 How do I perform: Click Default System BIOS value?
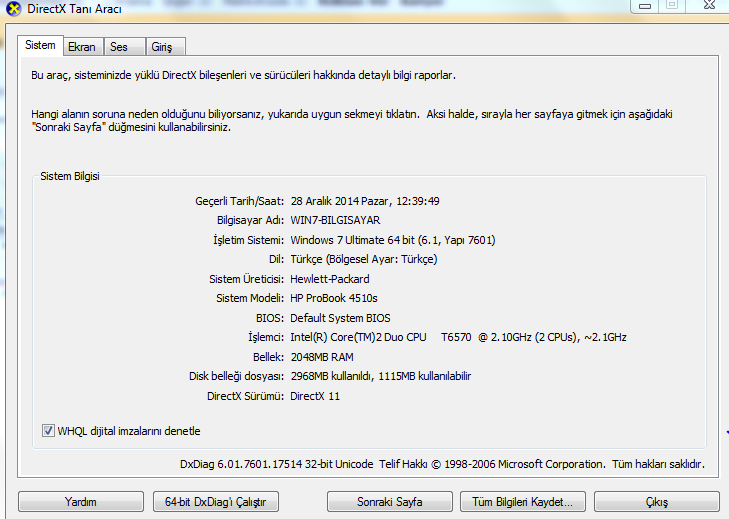click(340, 318)
